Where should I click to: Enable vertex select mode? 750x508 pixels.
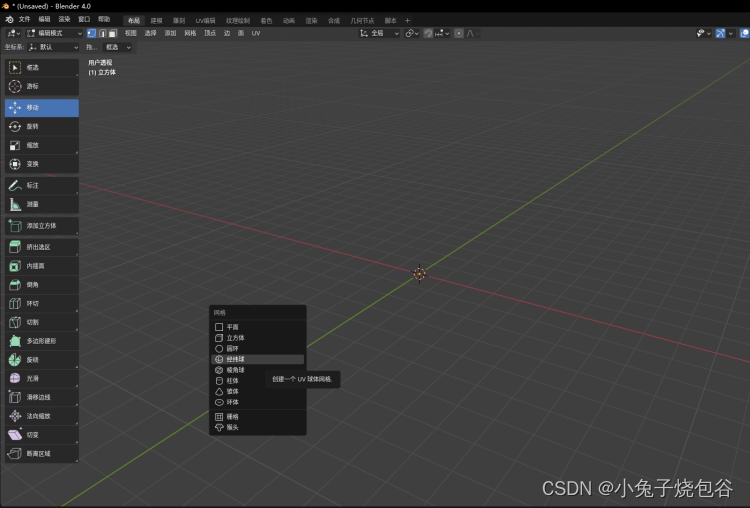tap(91, 33)
